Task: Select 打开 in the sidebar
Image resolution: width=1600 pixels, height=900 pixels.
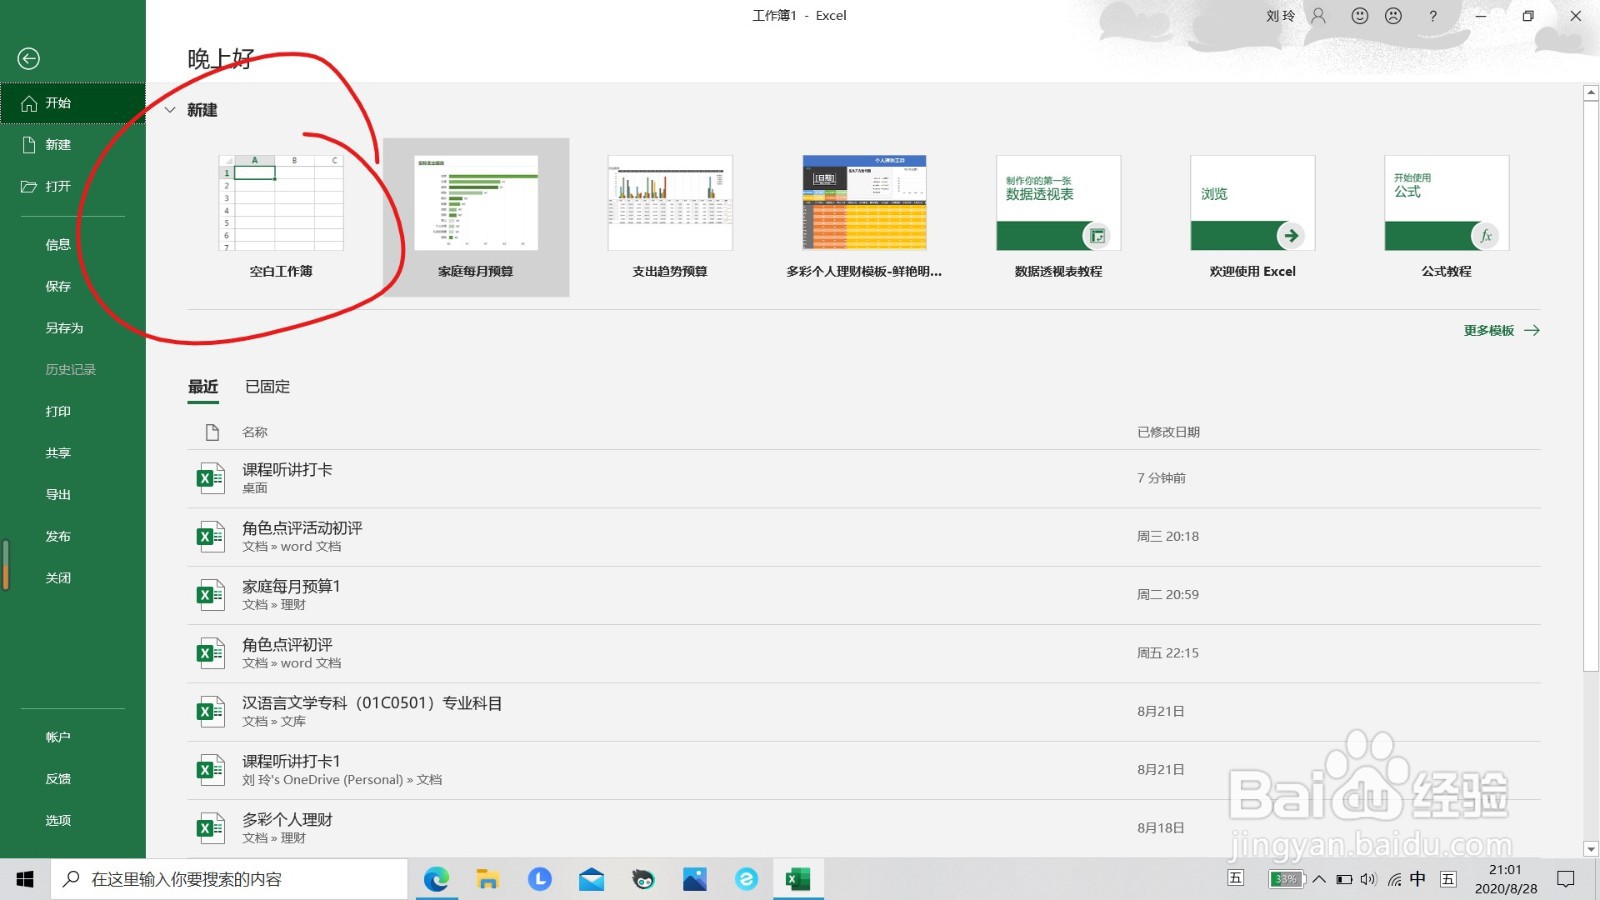Action: (x=73, y=186)
